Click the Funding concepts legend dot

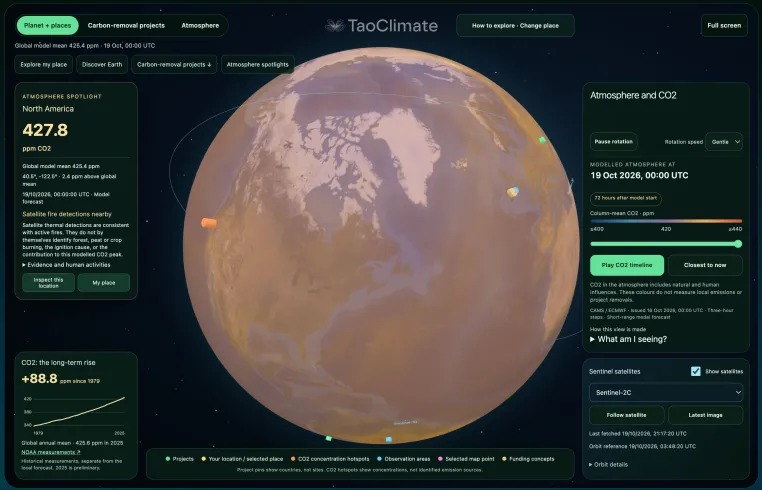pyautogui.click(x=504, y=459)
